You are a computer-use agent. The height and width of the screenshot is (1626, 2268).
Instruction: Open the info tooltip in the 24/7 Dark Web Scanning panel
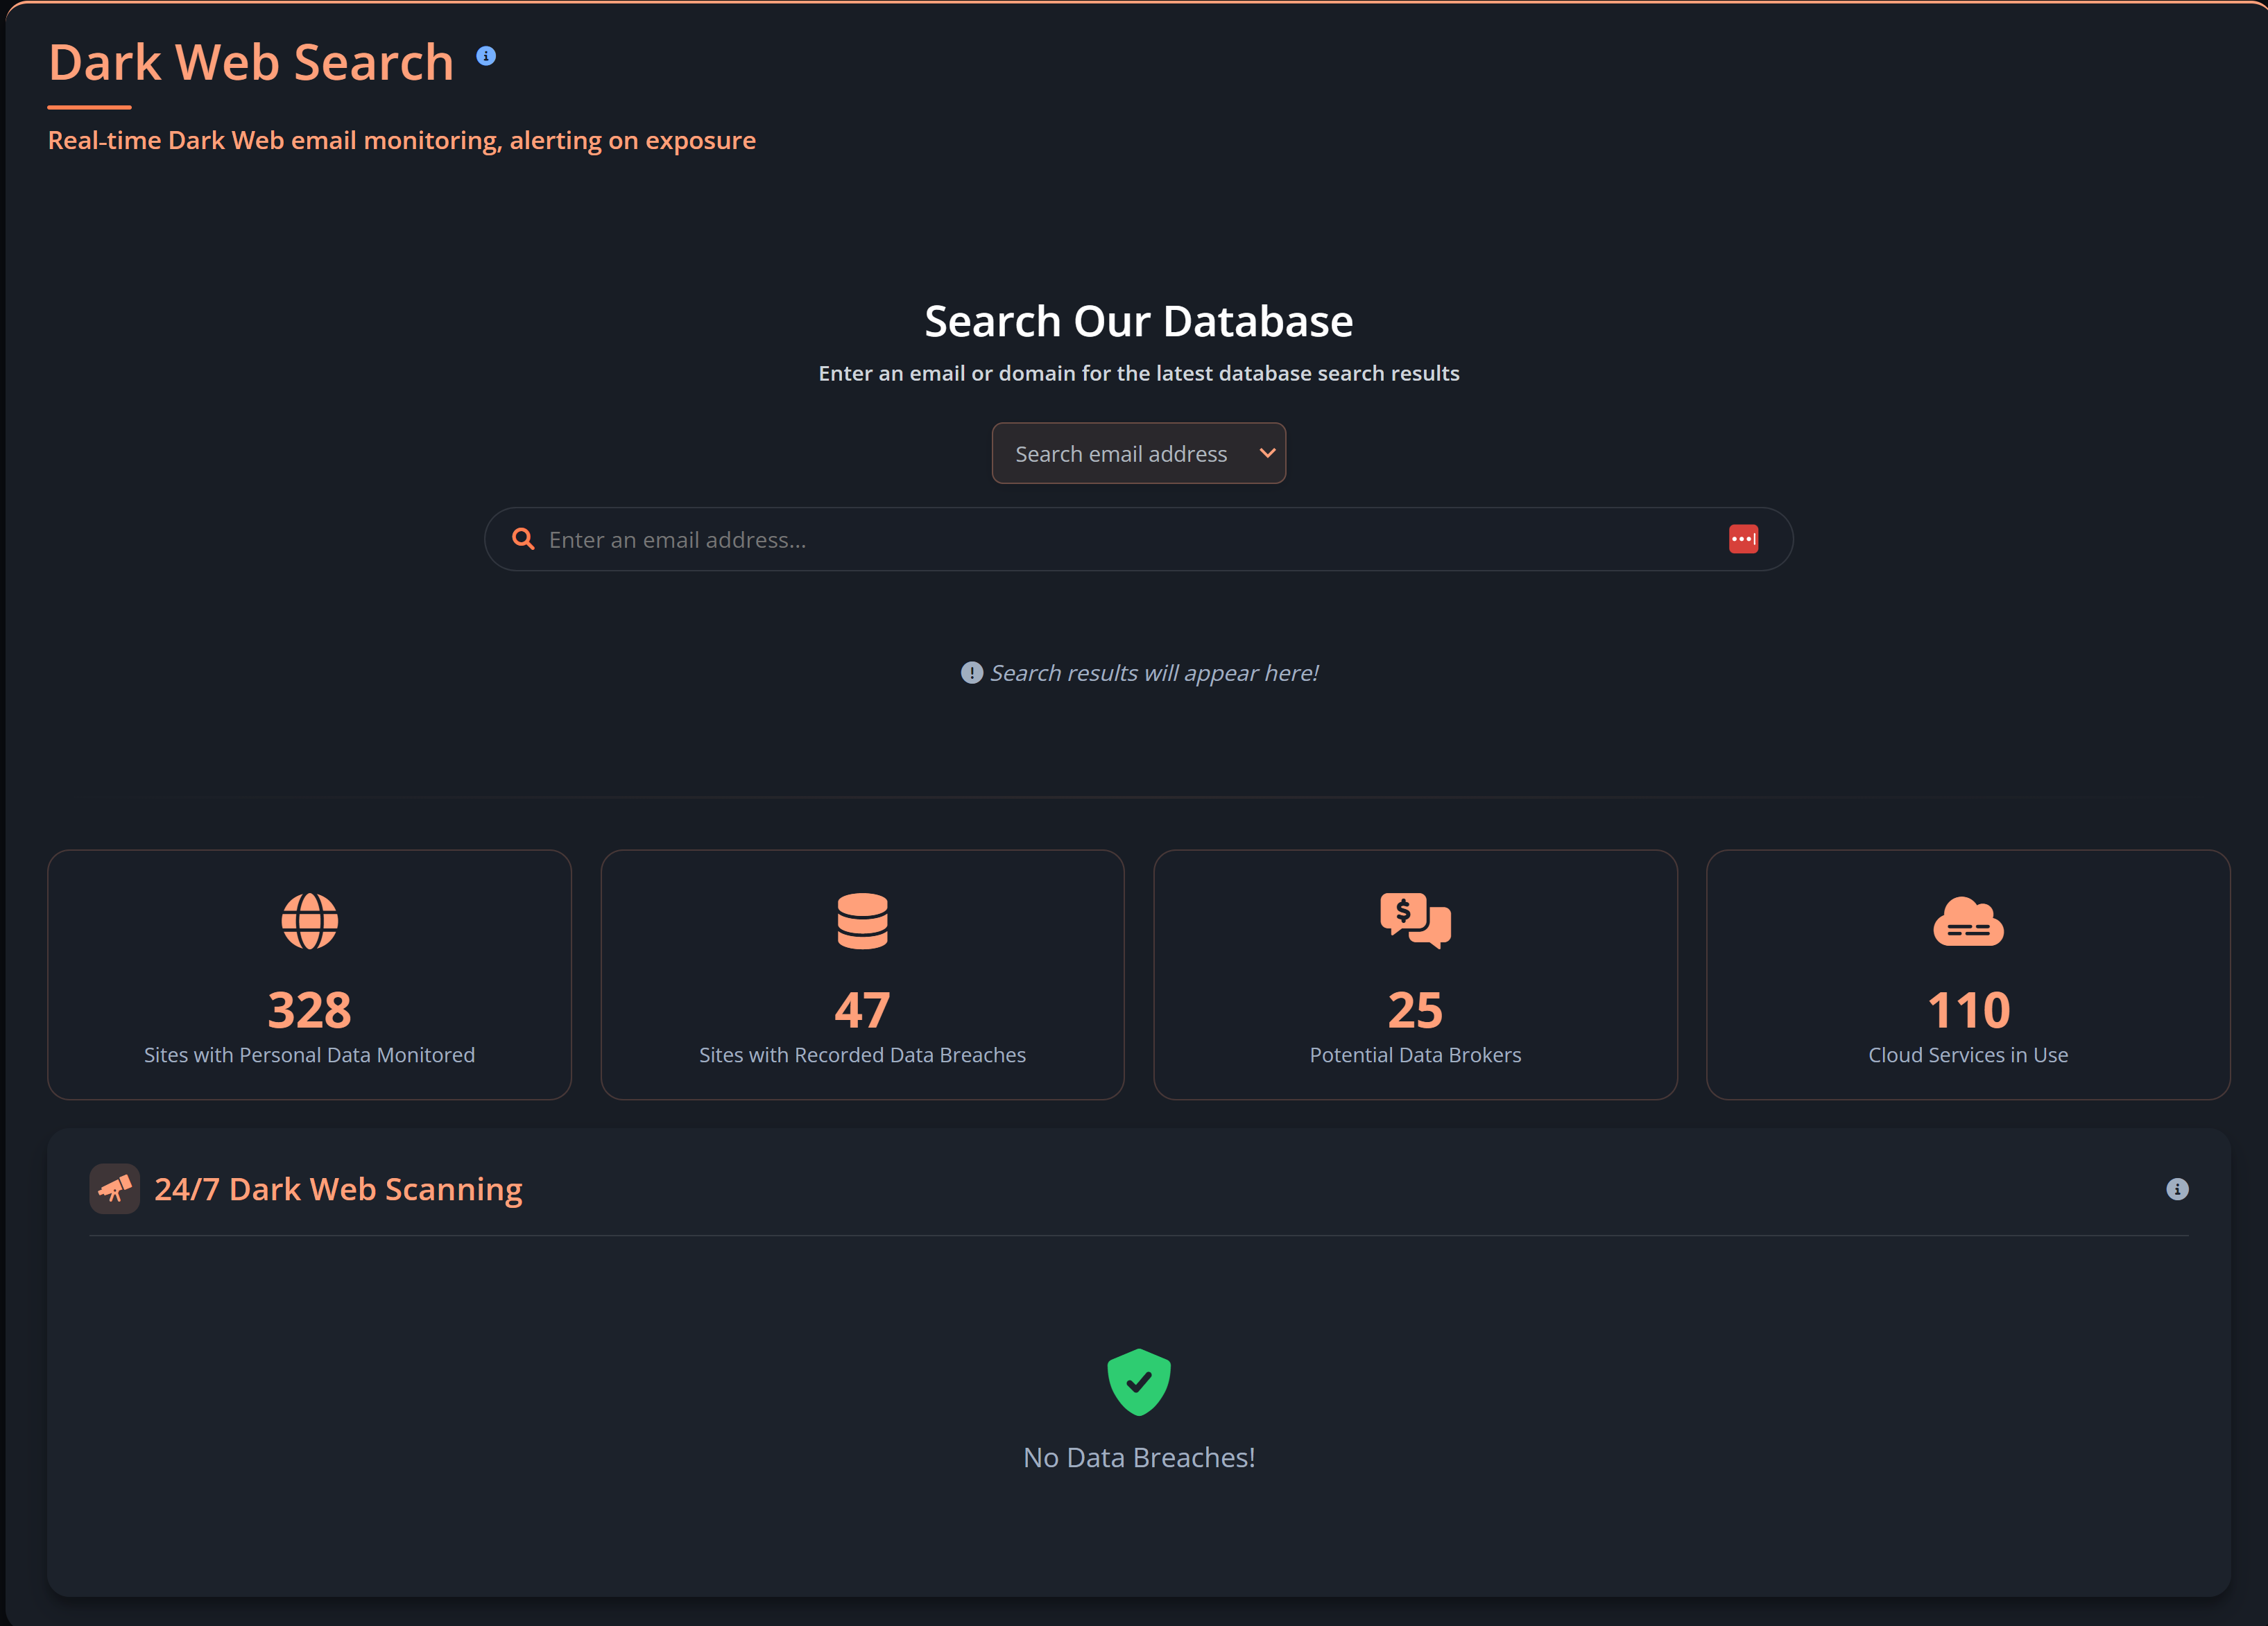(2178, 1189)
